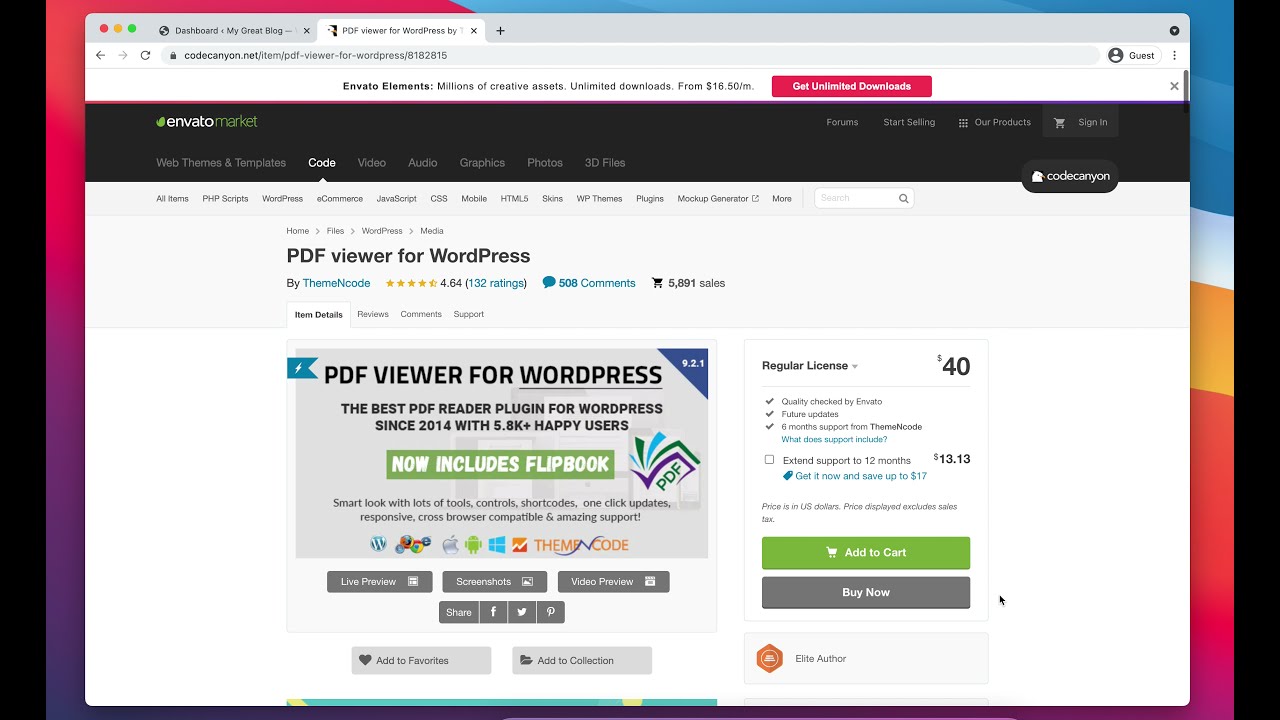Share item on Twitter
Viewport: 1280px width, 720px height.
pyautogui.click(x=522, y=612)
